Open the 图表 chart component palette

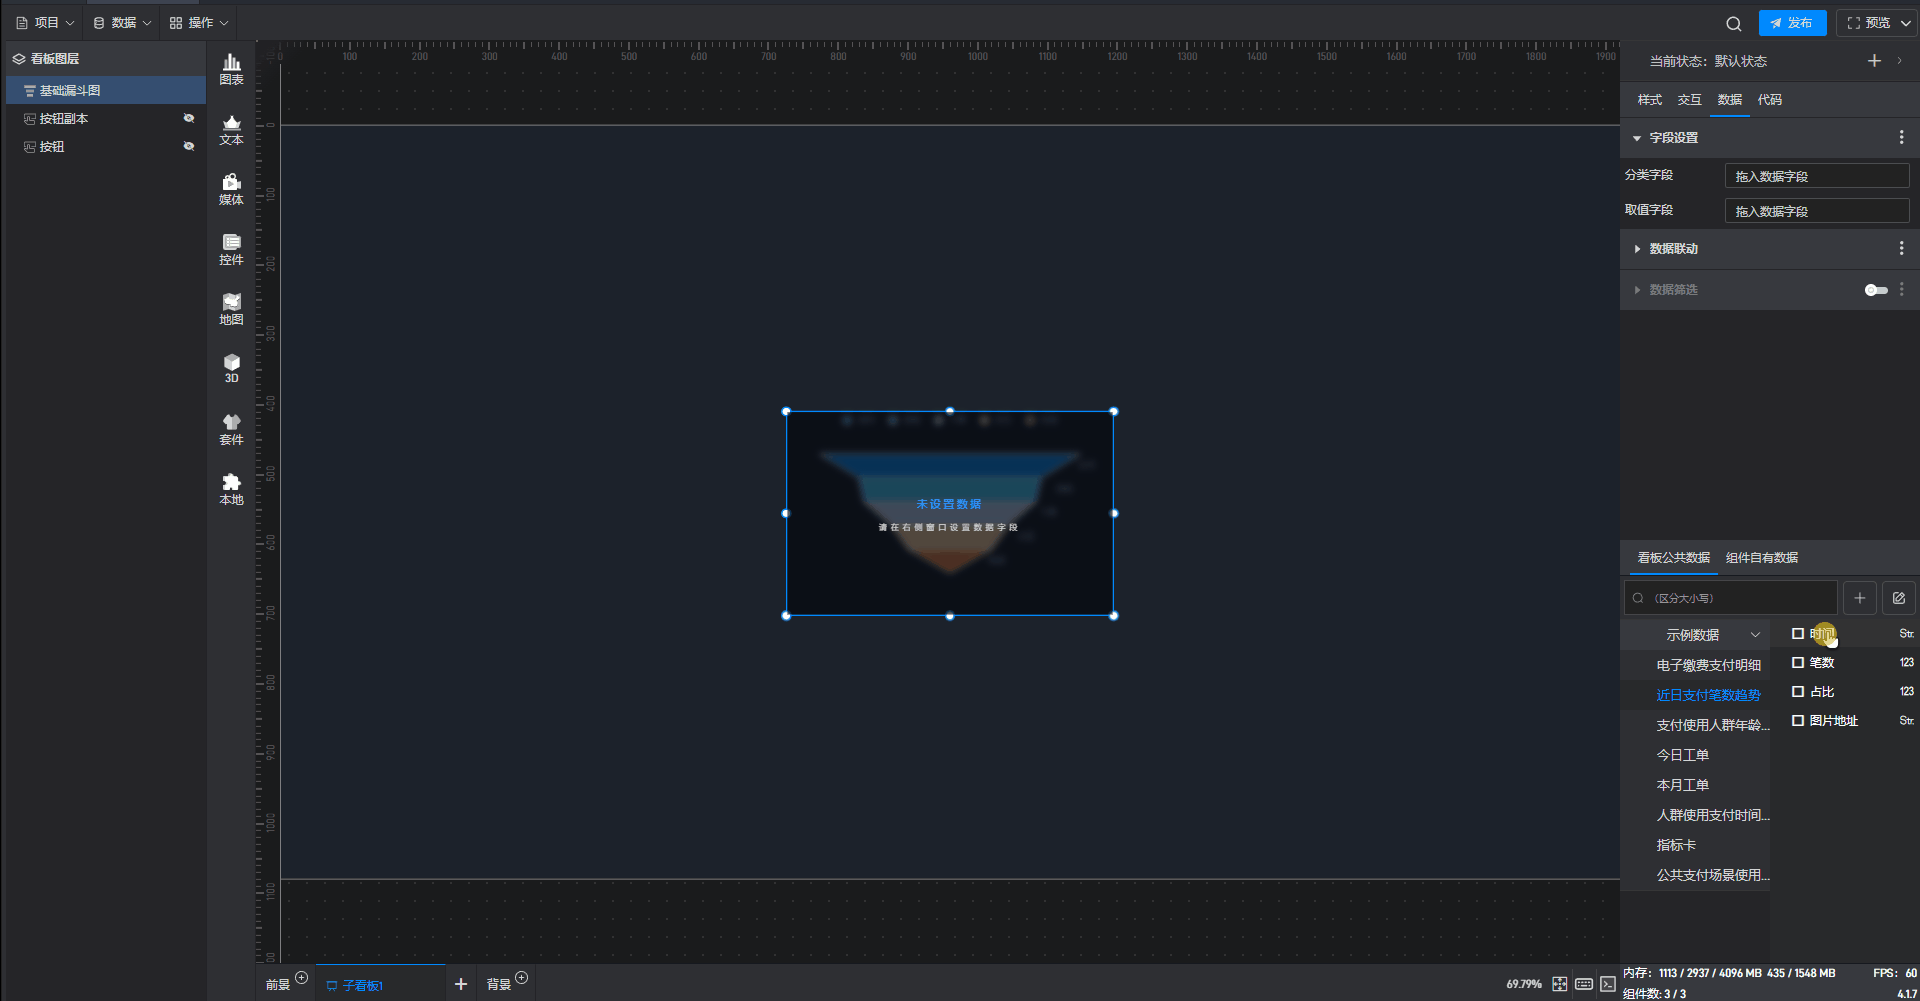(x=231, y=69)
